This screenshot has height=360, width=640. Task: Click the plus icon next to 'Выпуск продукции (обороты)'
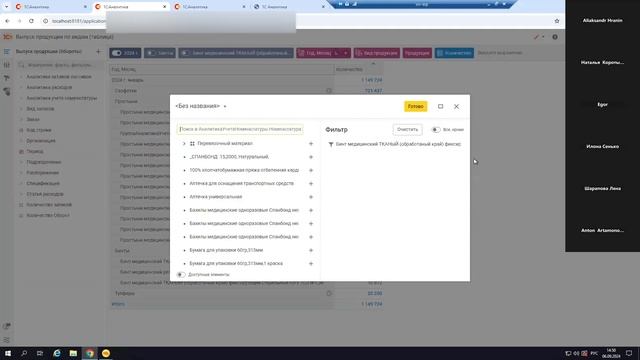pyautogui.click(x=98, y=51)
